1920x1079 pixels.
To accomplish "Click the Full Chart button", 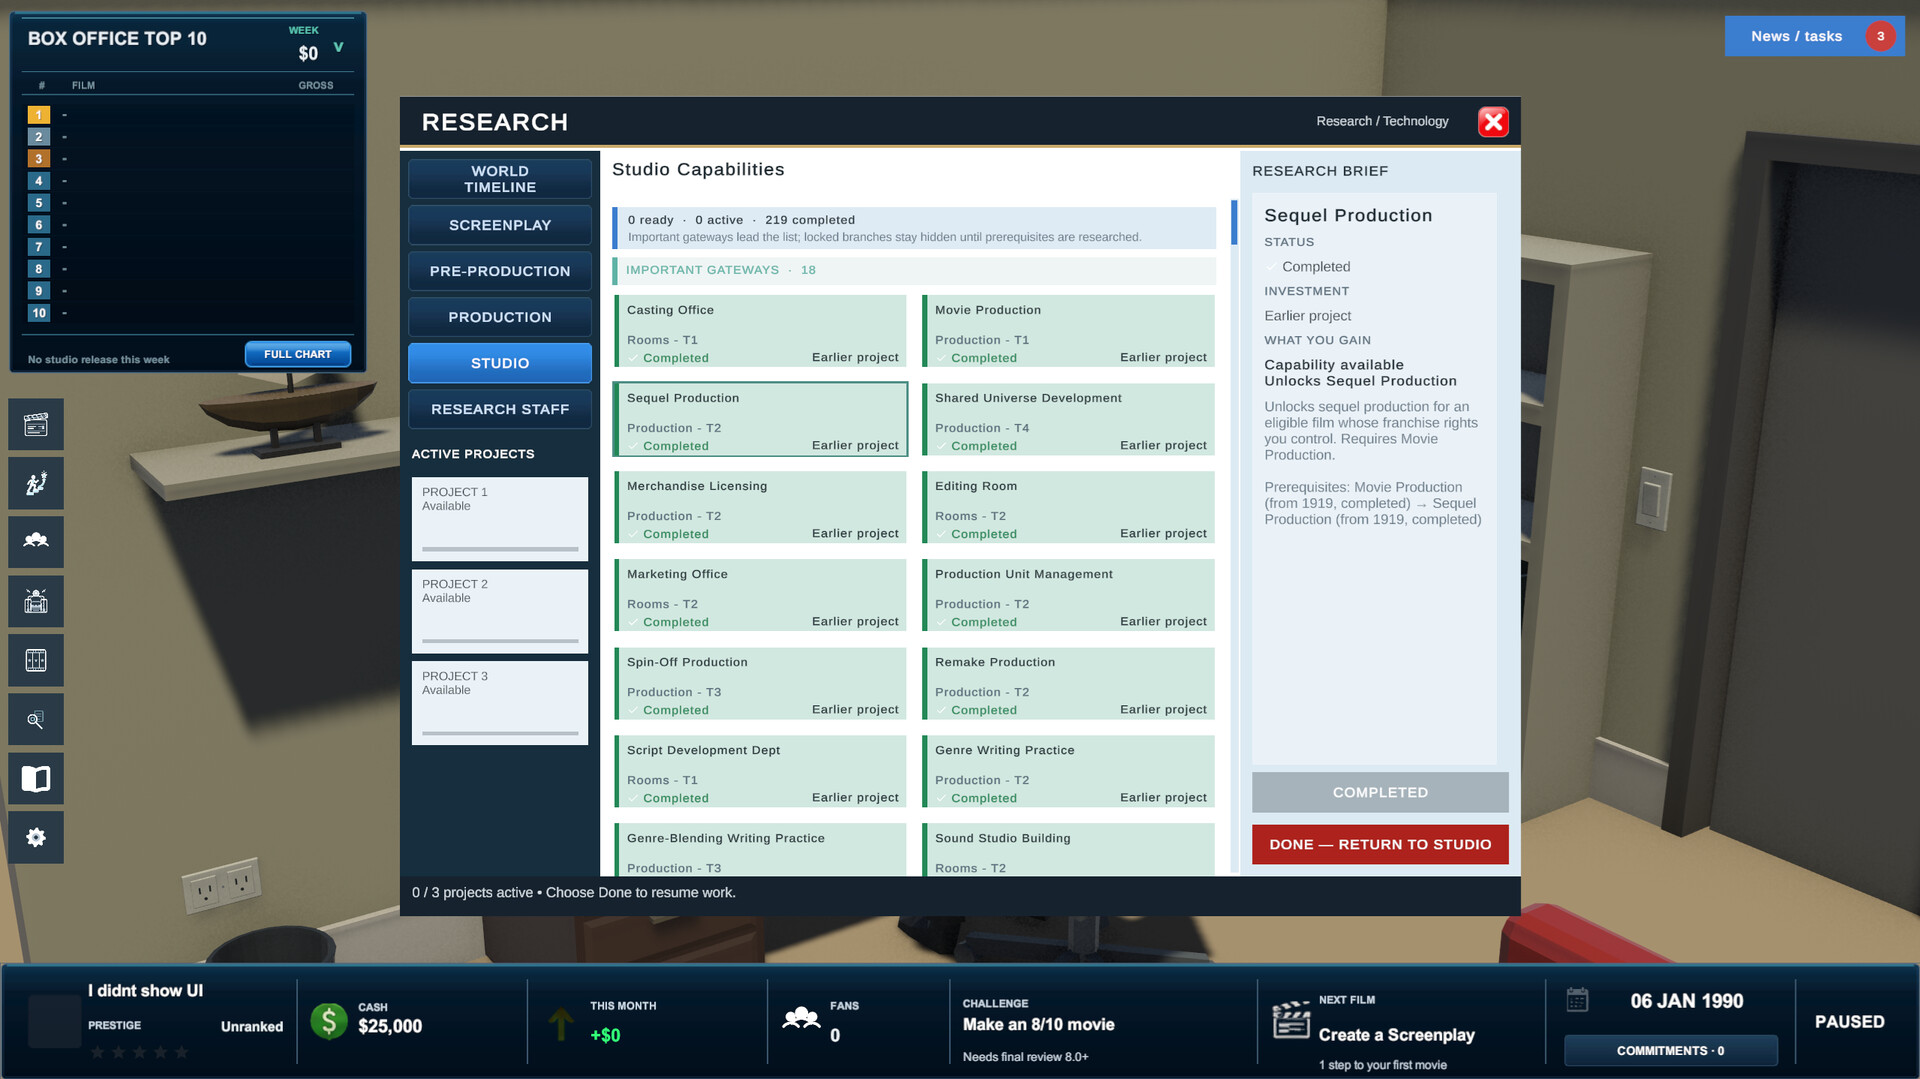I will pos(298,354).
